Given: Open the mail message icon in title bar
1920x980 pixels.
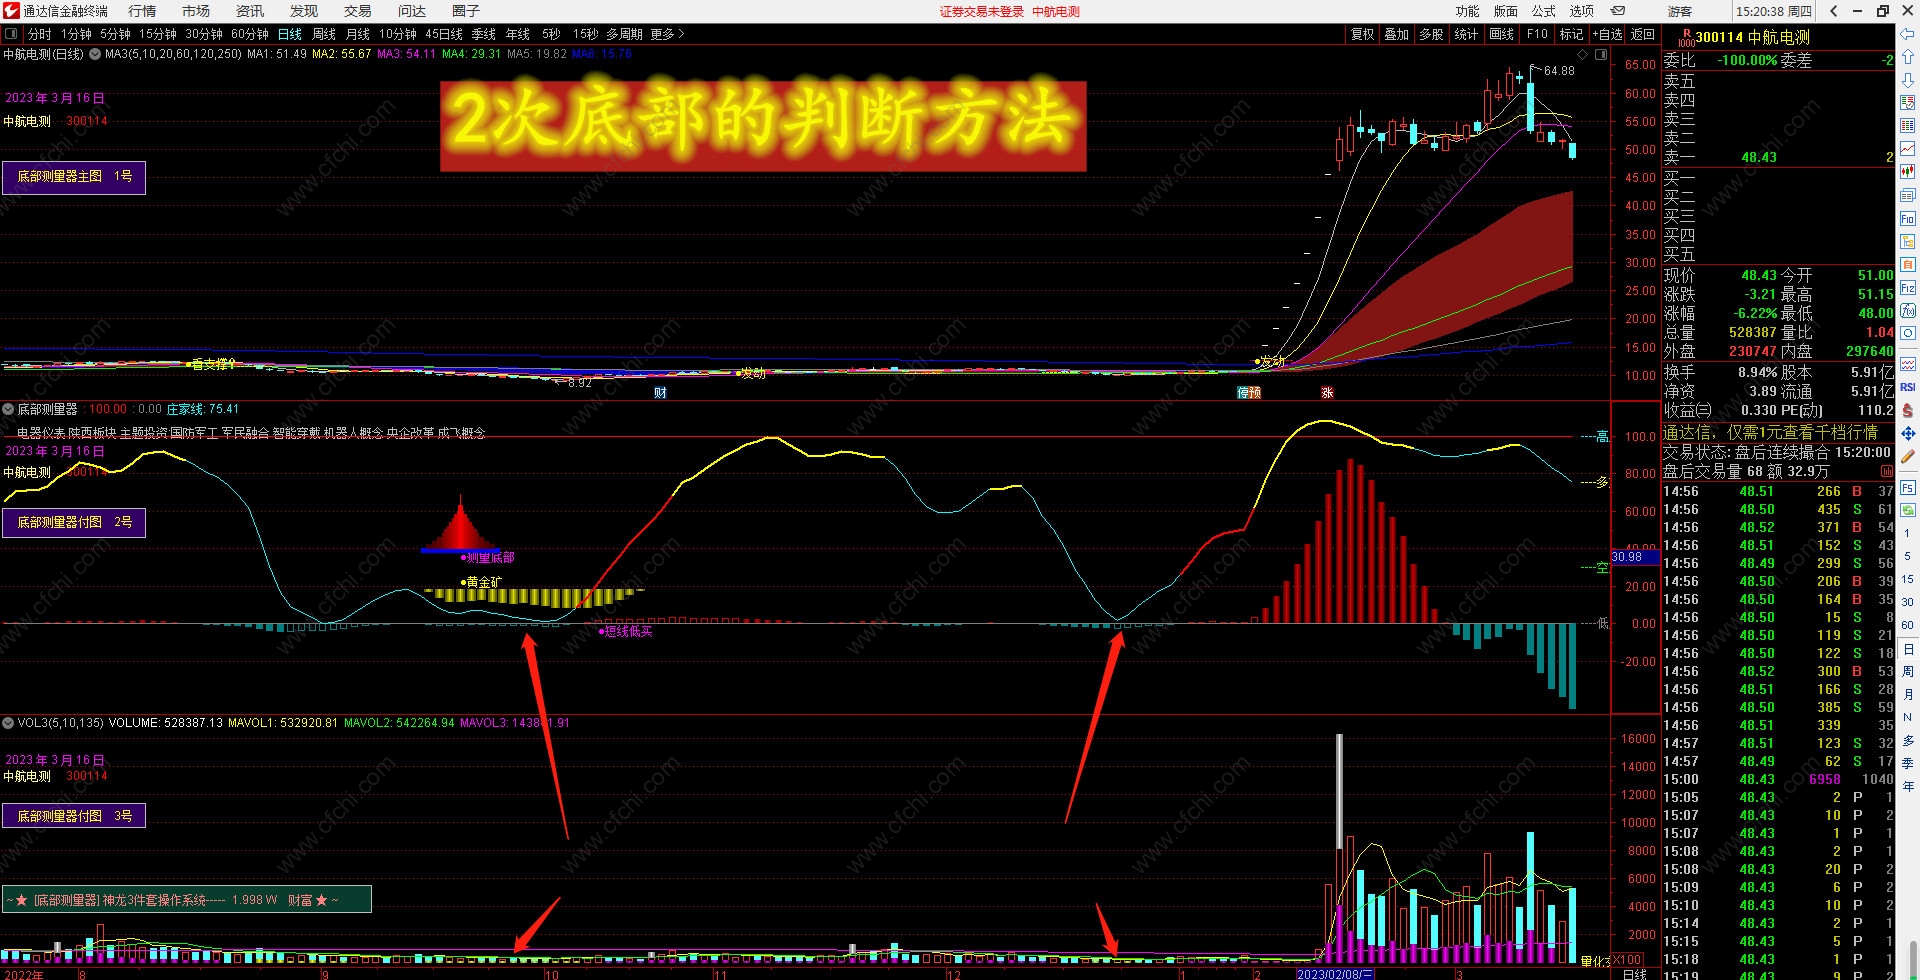Looking at the screenshot, I should [1618, 11].
